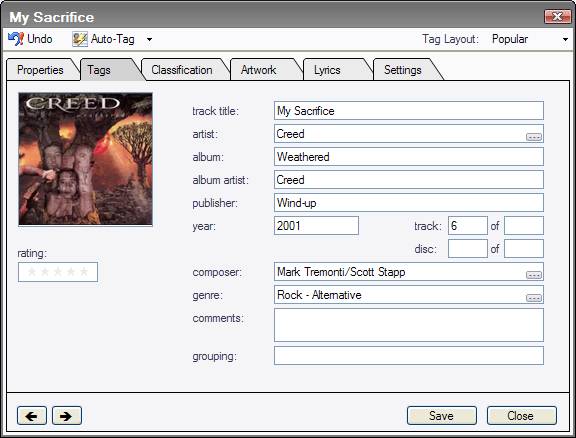Switch to the Properties tab
This screenshot has width=576, height=438.
coord(40,70)
